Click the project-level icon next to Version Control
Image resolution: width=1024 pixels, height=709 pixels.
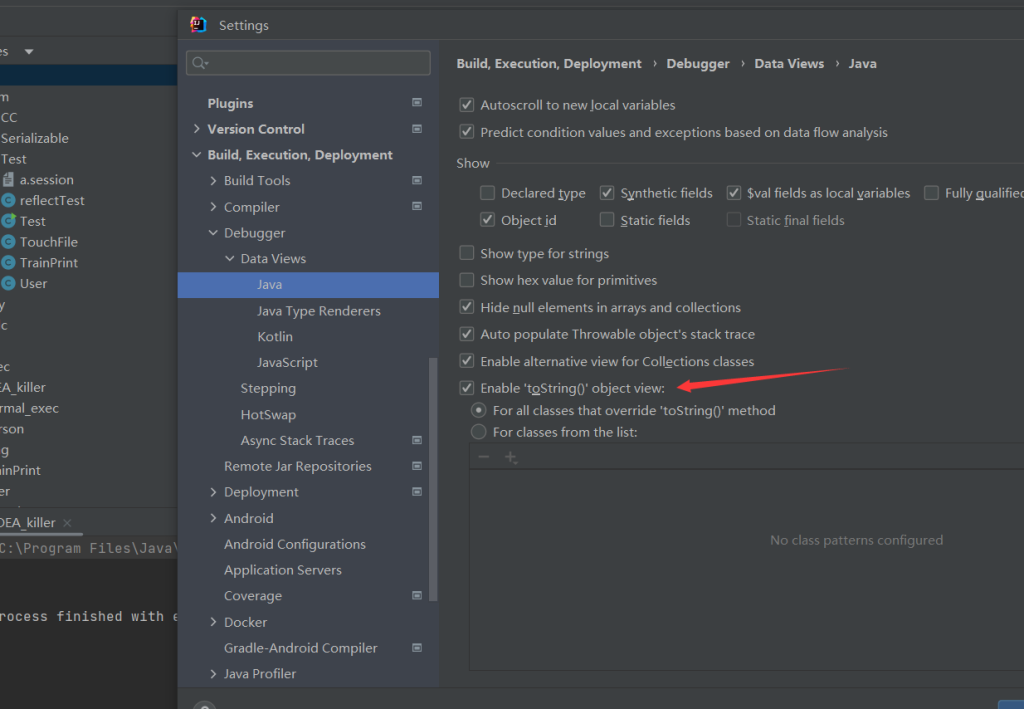pos(417,129)
